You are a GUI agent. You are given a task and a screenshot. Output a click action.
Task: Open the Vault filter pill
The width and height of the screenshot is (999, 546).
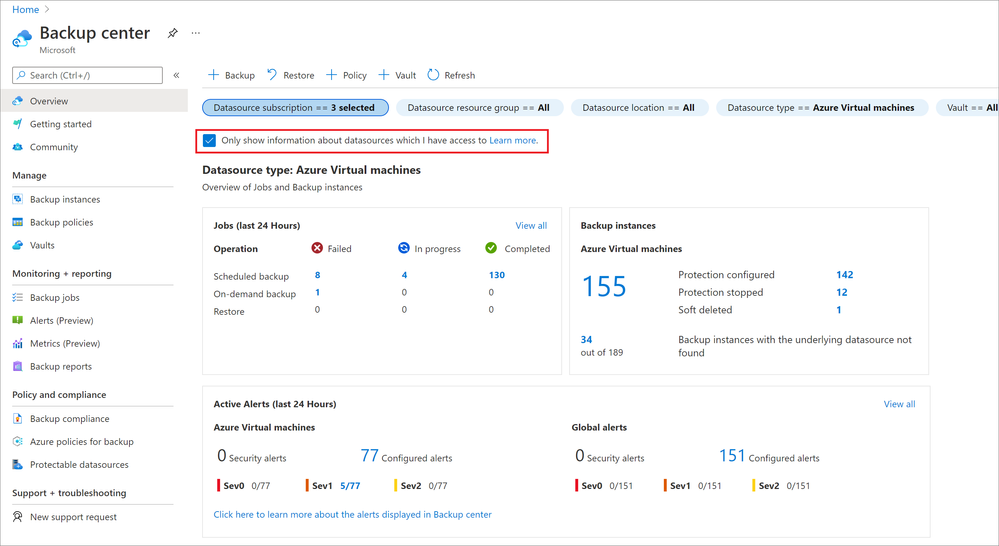pos(968,108)
